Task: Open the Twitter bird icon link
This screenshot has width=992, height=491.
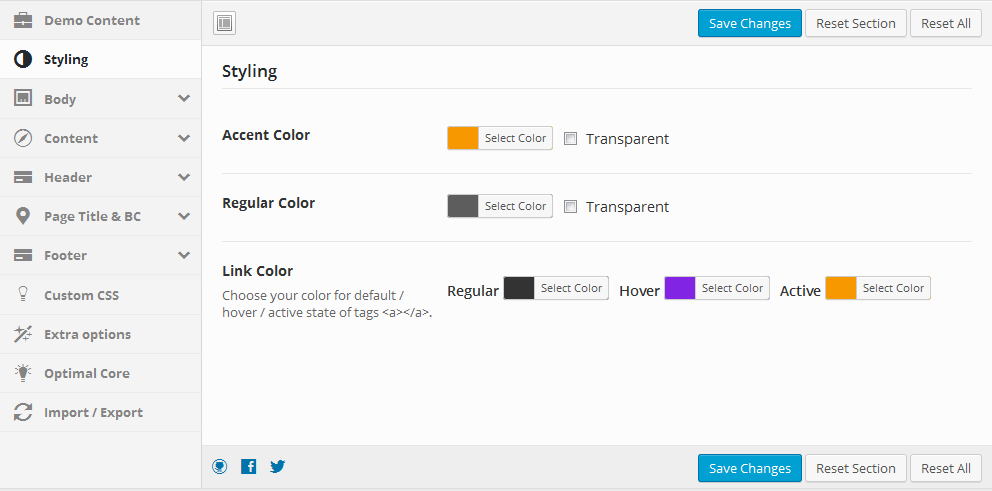Action: click(278, 467)
